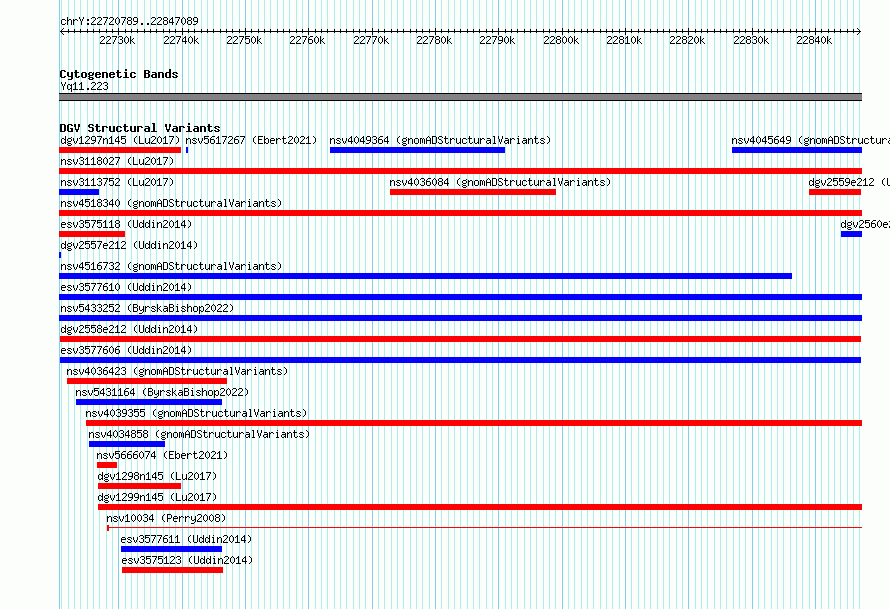Select nsv4034858 gnomAD variant label

click(199, 434)
